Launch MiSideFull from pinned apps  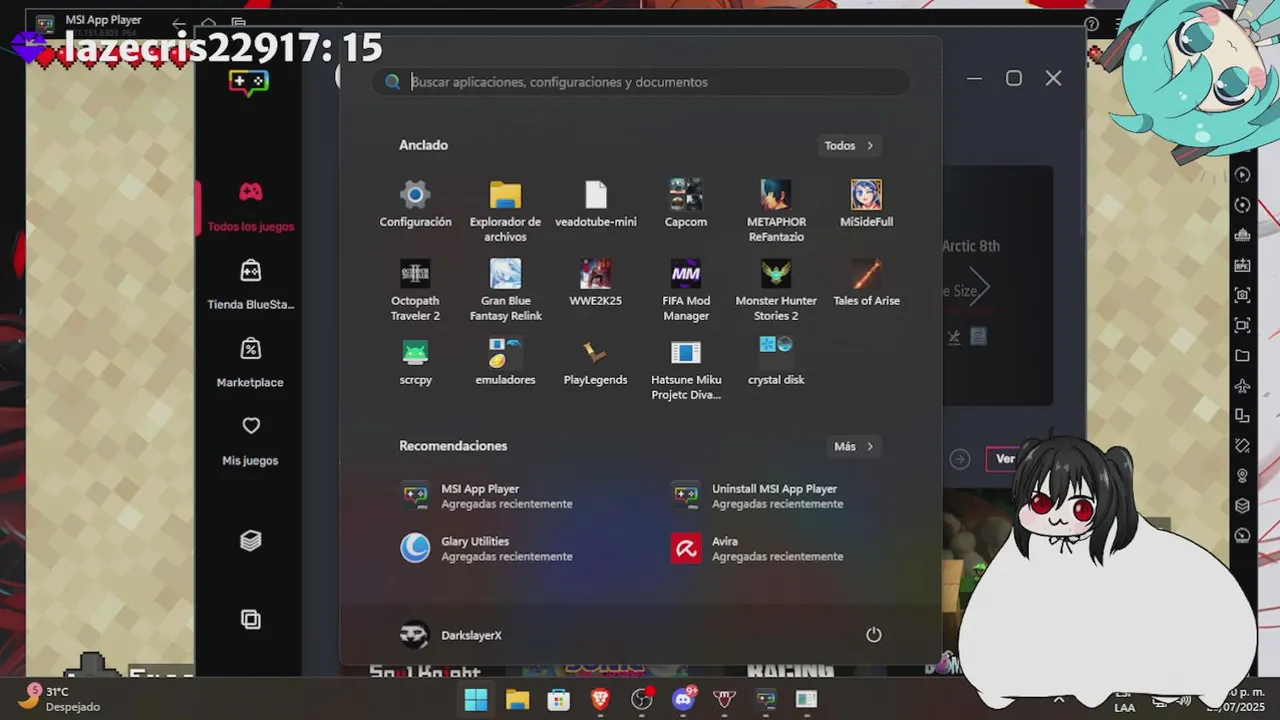866,204
